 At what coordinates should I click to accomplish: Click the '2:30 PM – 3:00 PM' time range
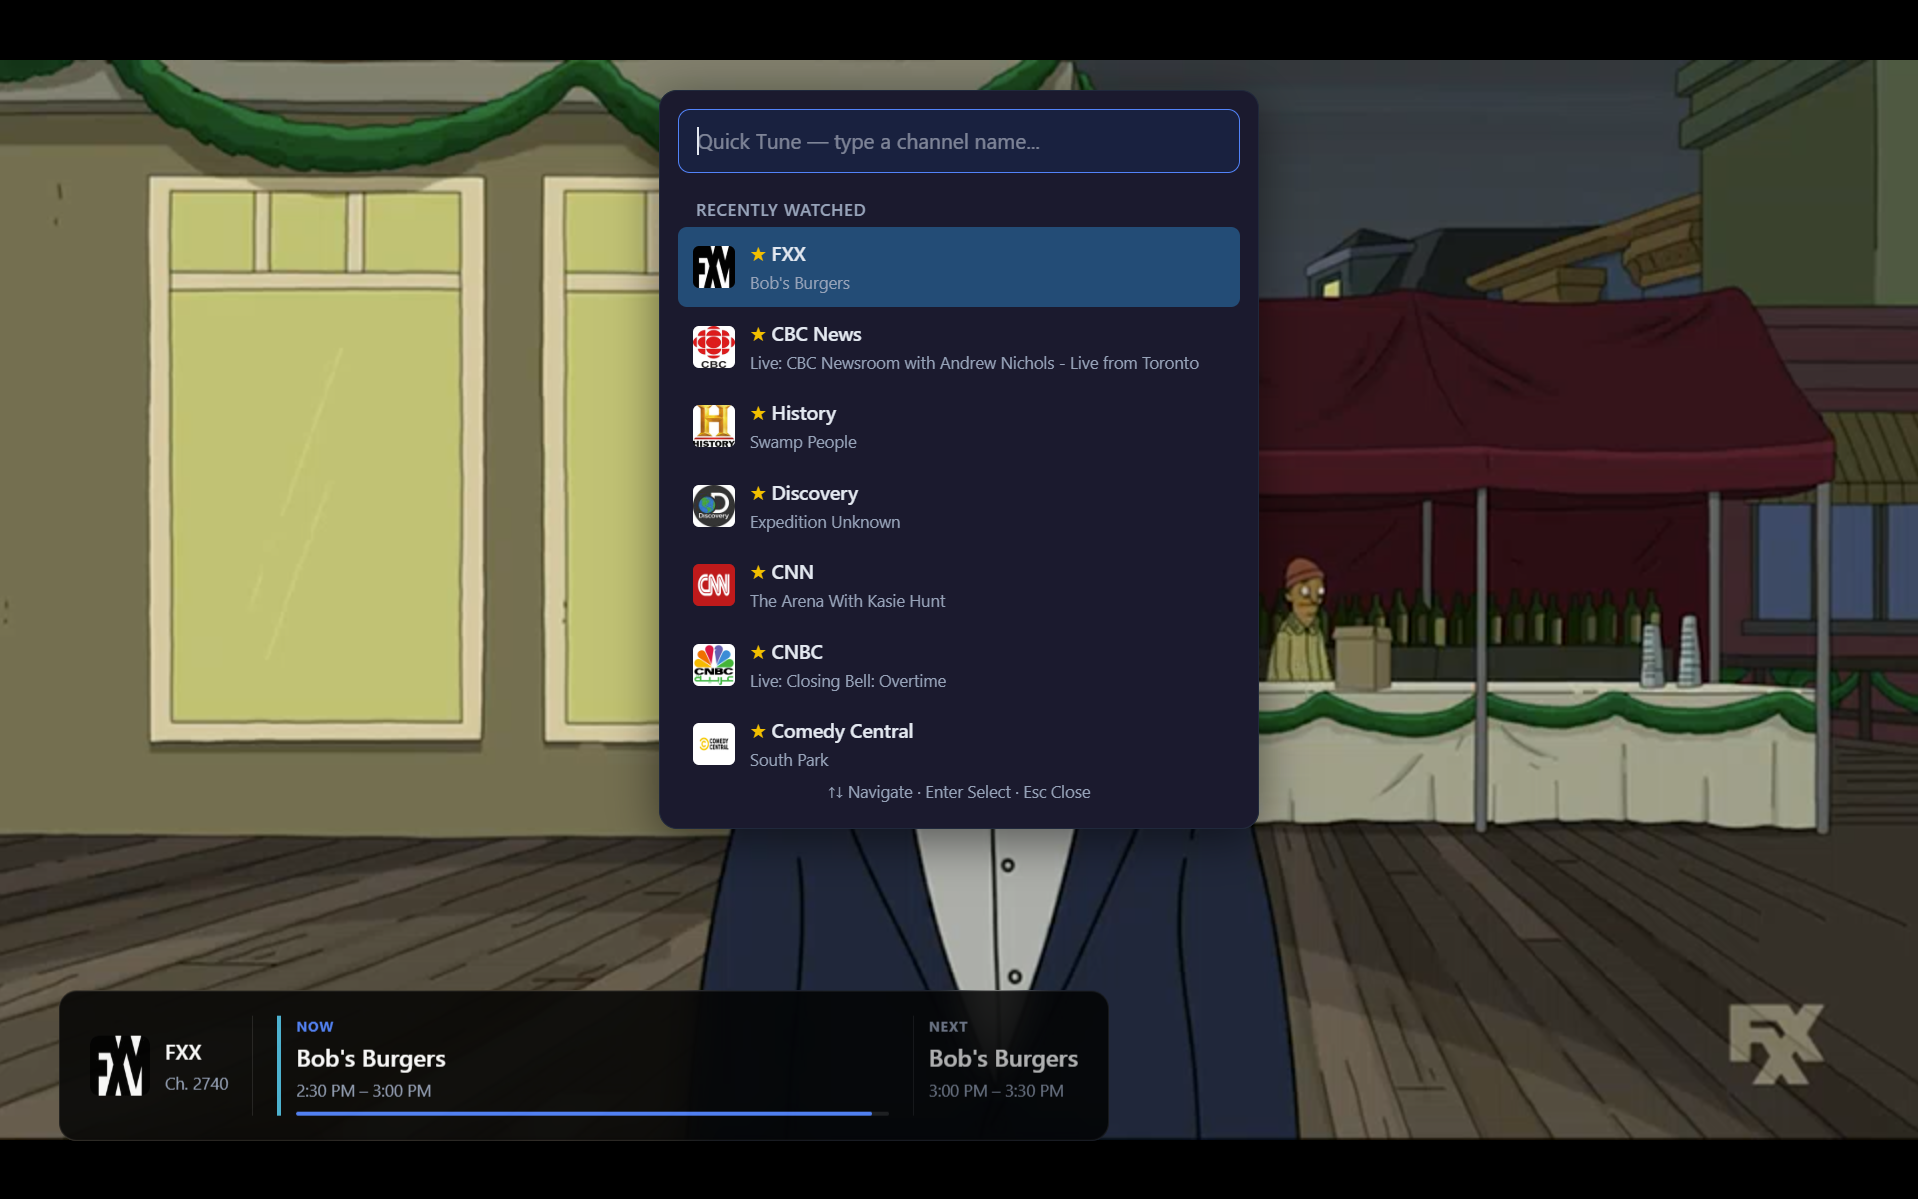pyautogui.click(x=364, y=1091)
